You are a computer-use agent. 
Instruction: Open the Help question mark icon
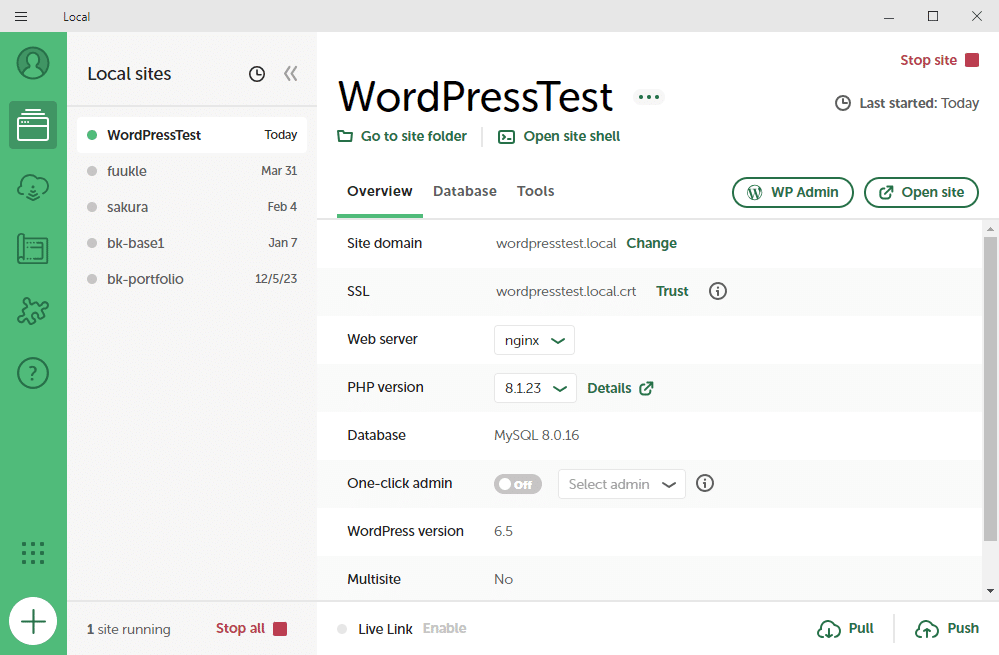click(x=33, y=373)
